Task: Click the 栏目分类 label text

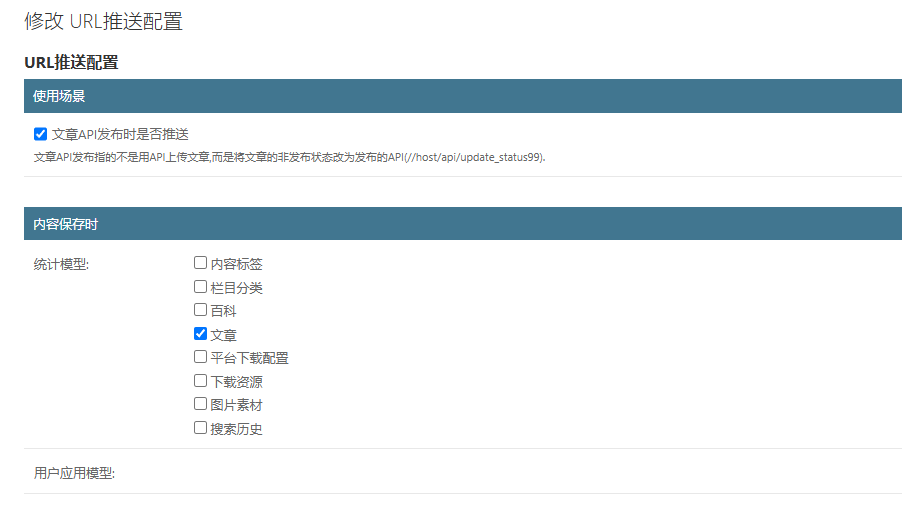Action: point(236,288)
